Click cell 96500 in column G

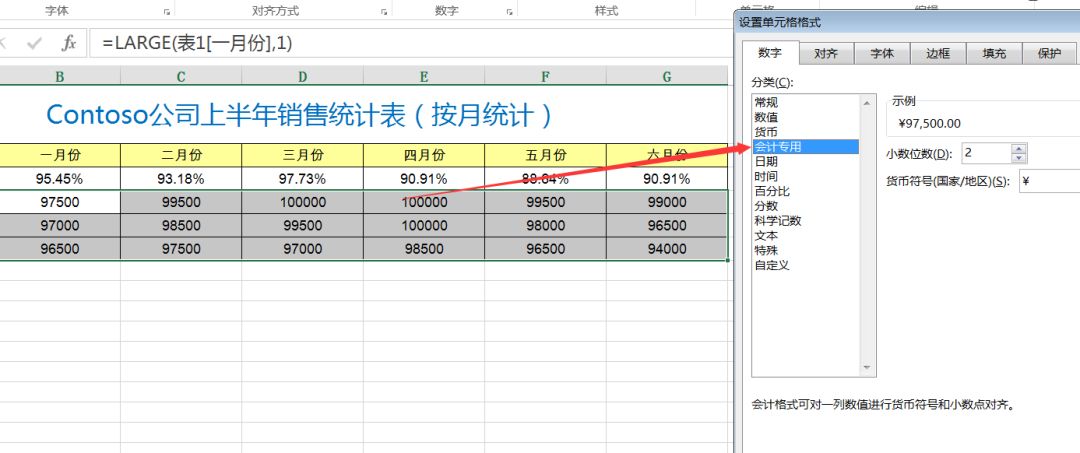[667, 226]
